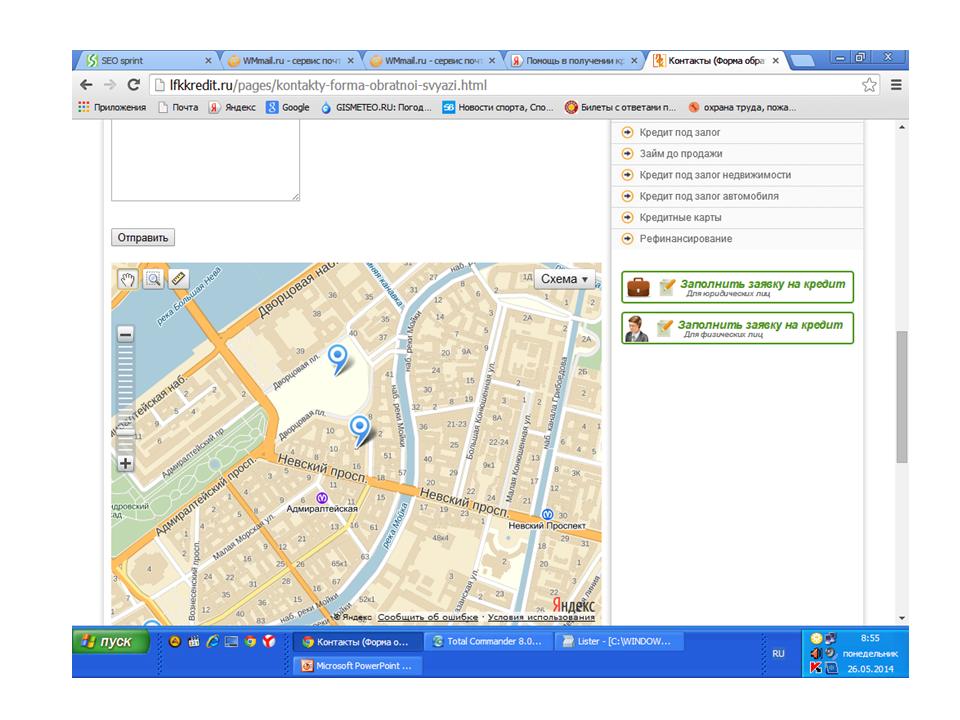Screen dimensions: 960x720
Task: Open Total Commander from the taskbar
Action: [x=486, y=642]
